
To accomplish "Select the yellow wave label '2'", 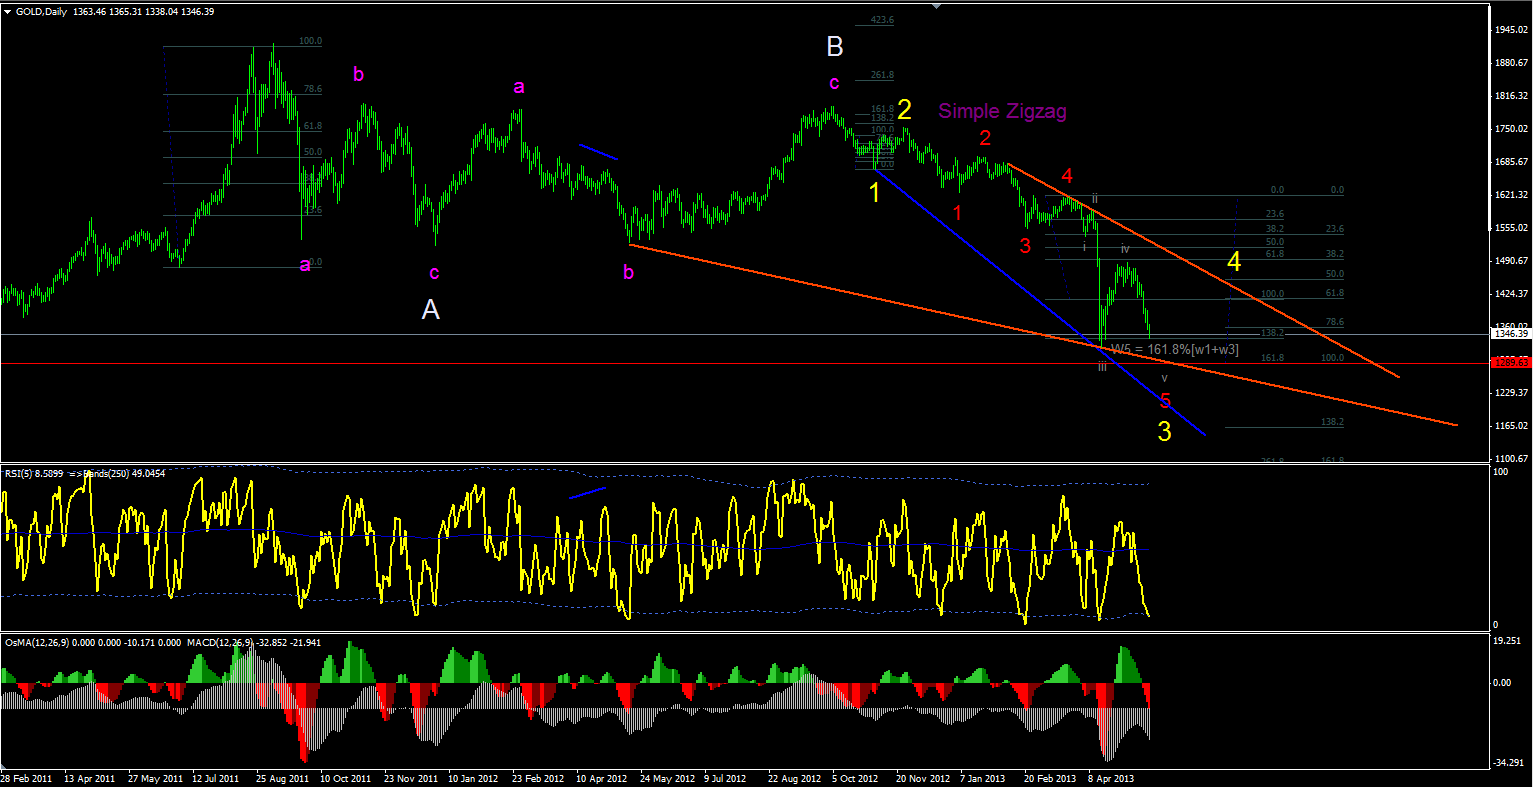I will point(904,110).
